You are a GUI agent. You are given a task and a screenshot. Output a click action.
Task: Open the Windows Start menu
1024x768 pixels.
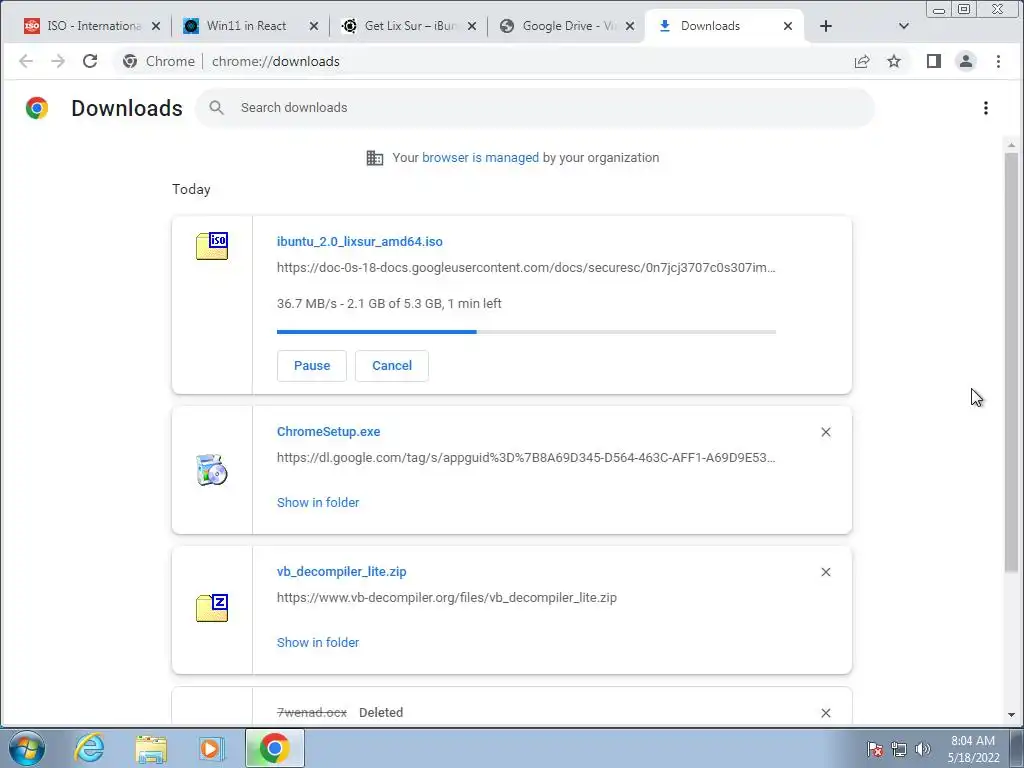27,748
